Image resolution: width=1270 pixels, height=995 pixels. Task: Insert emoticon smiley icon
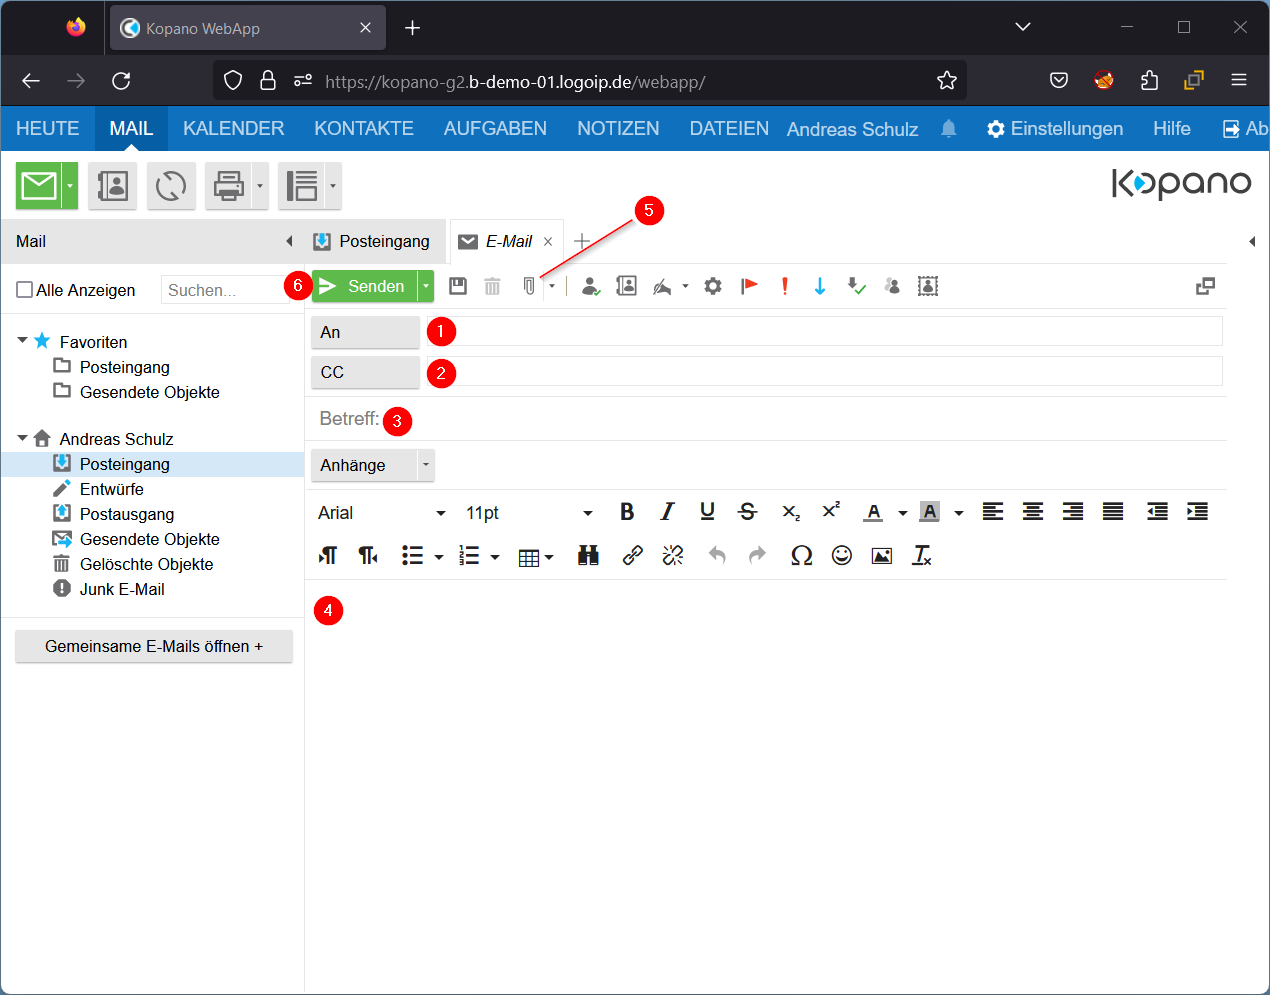(x=842, y=556)
